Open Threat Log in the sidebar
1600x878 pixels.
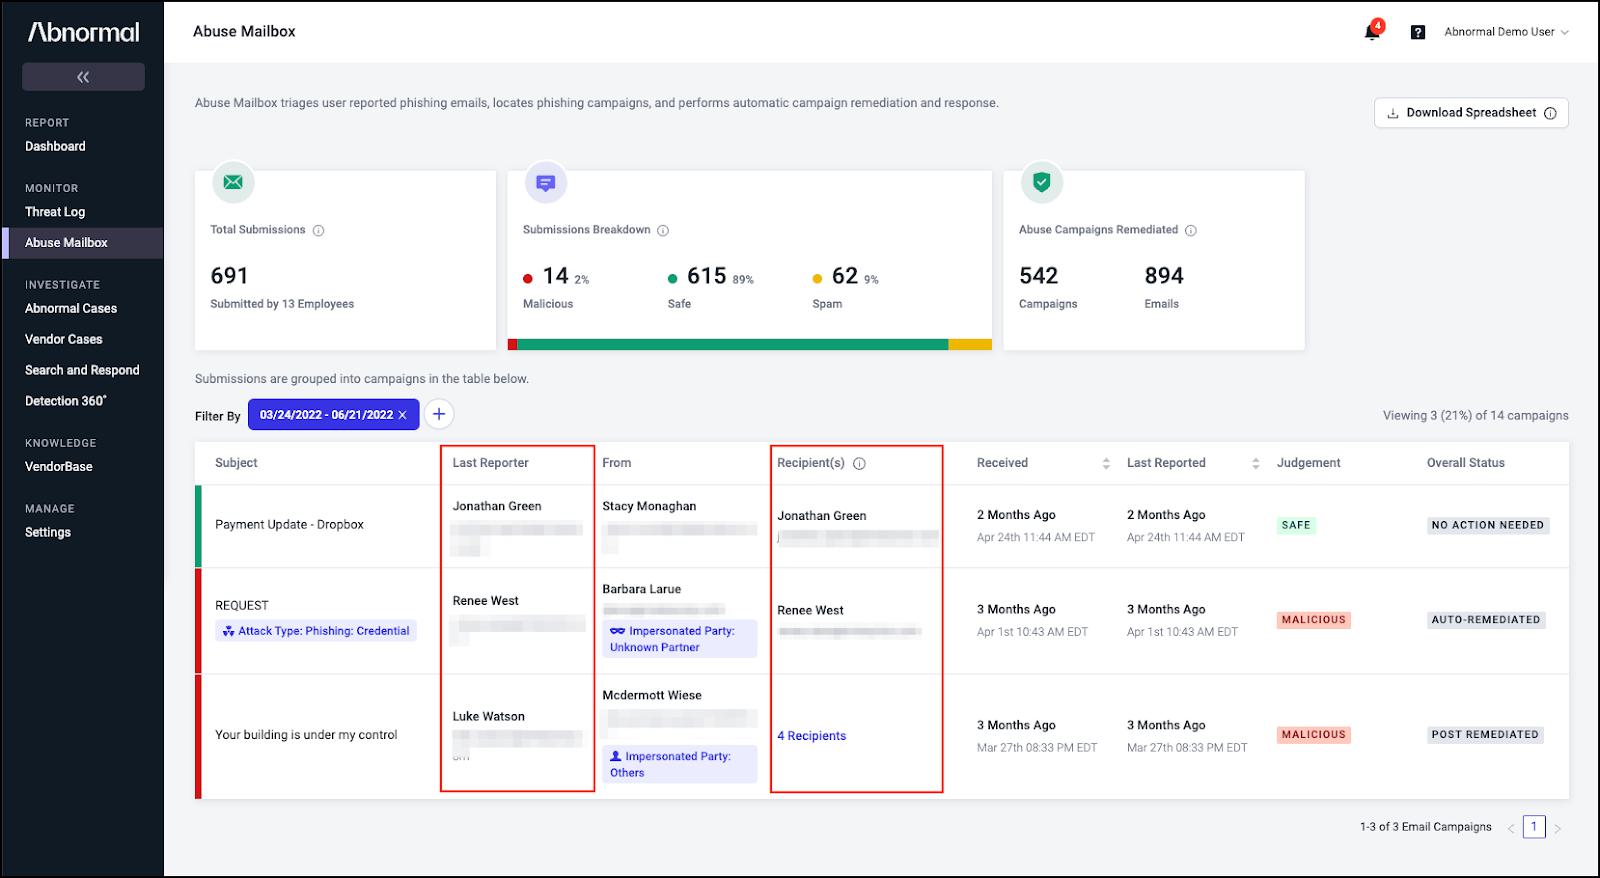pyautogui.click(x=55, y=212)
